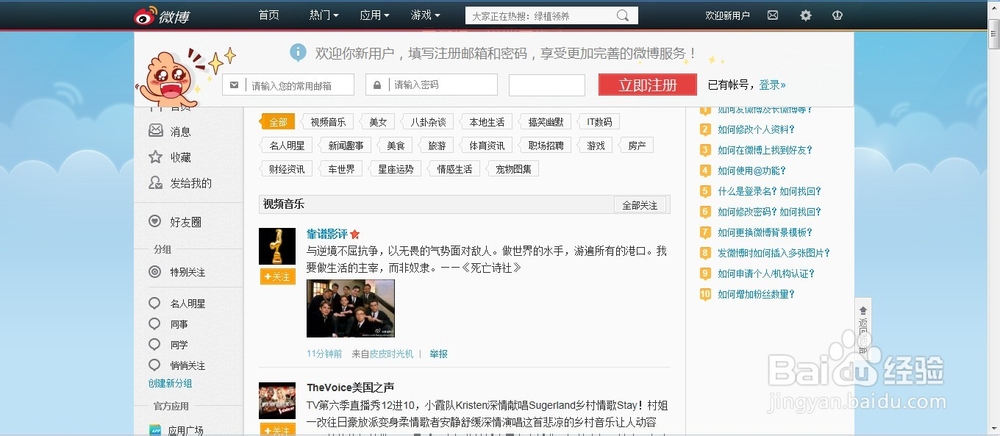Select the 房产 category tag
This screenshot has height=436, width=1000.
[x=636, y=145]
